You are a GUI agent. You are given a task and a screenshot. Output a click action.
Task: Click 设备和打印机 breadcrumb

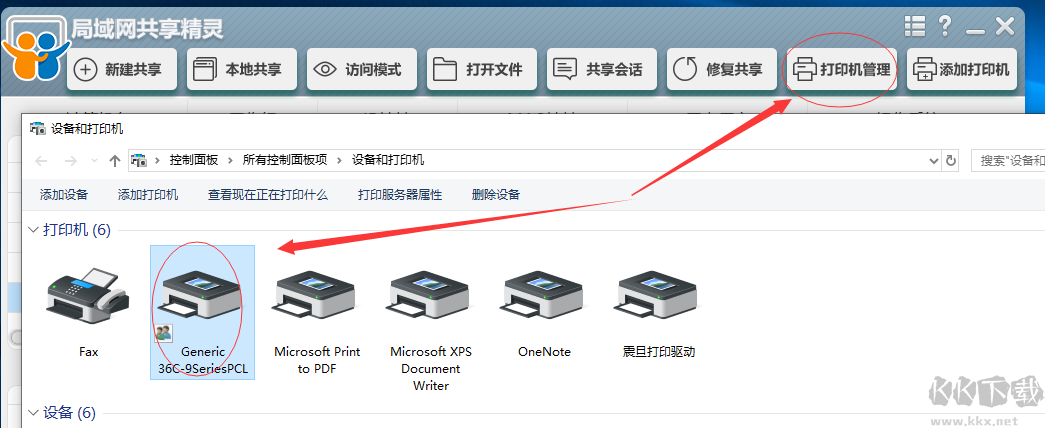point(388,160)
